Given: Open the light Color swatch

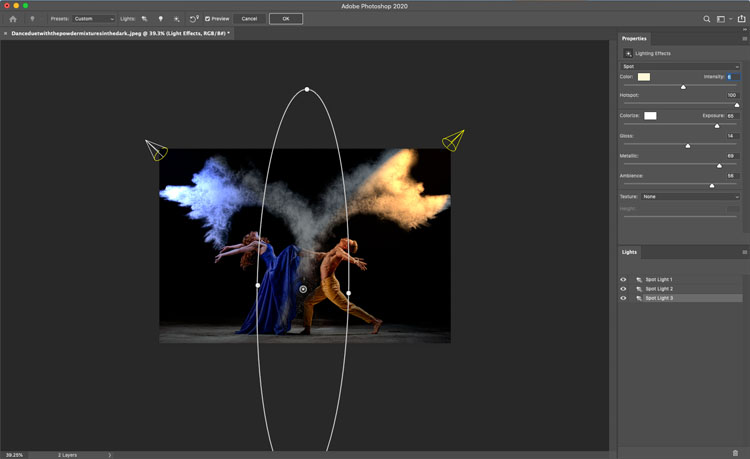Looking at the screenshot, I should pyautogui.click(x=644, y=77).
